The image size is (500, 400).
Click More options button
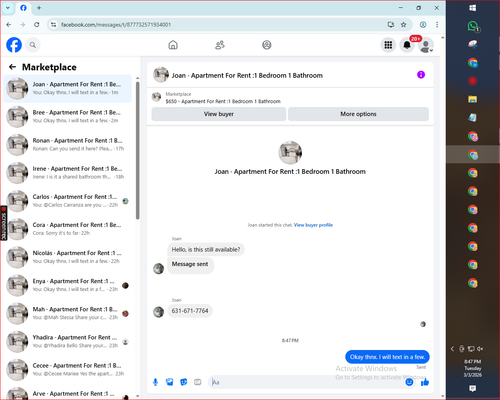pyautogui.click(x=358, y=114)
